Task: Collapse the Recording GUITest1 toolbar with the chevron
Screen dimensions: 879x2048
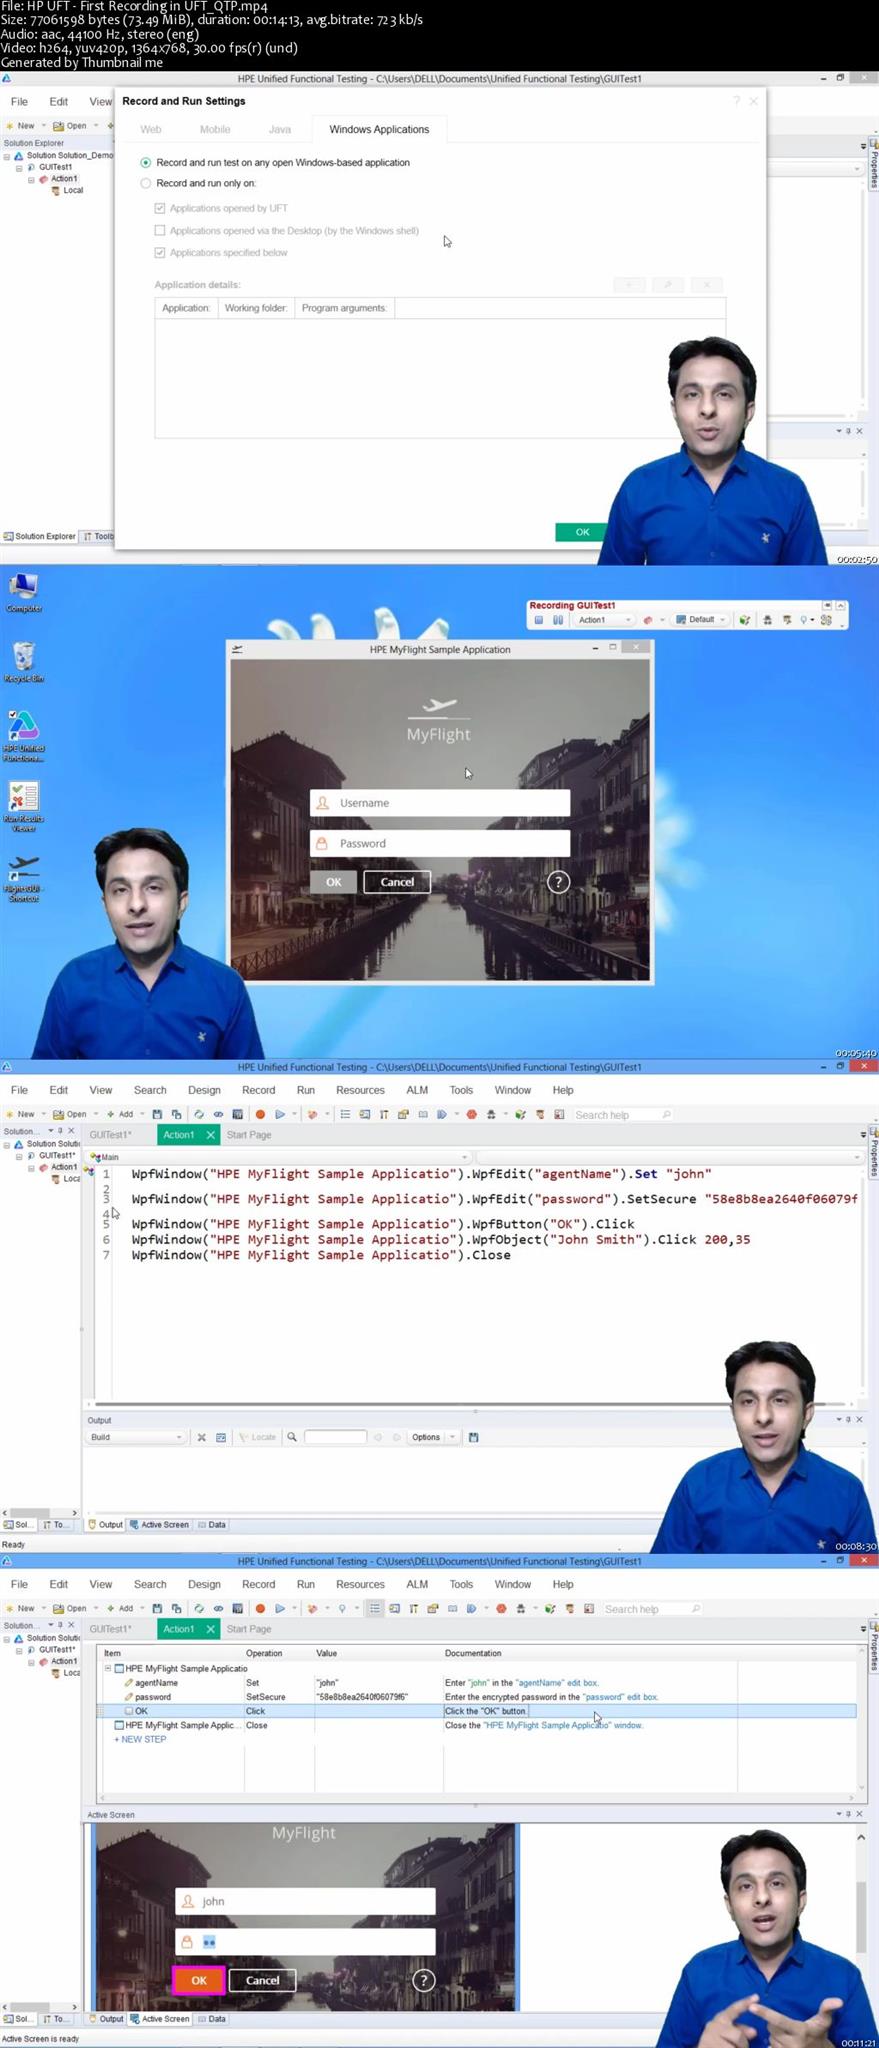Action: [x=841, y=606]
